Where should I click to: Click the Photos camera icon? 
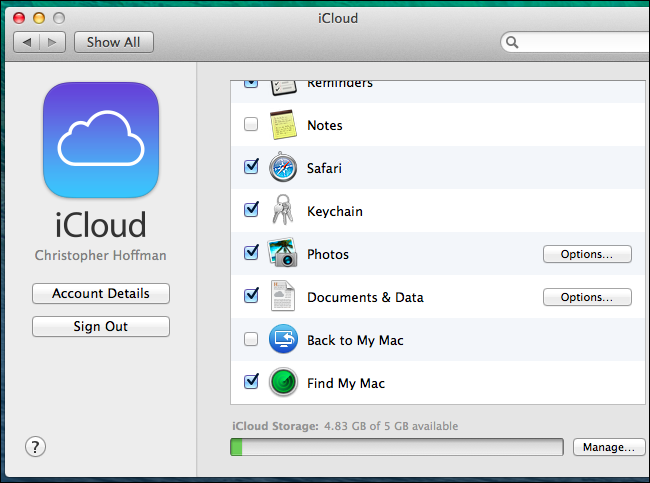(283, 252)
